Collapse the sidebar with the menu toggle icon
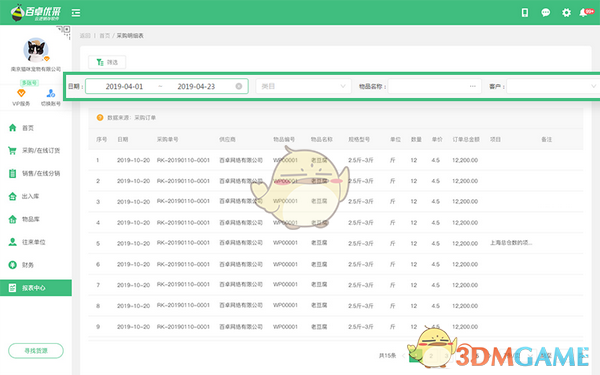Viewport: 600px width, 375px height. (76, 13)
